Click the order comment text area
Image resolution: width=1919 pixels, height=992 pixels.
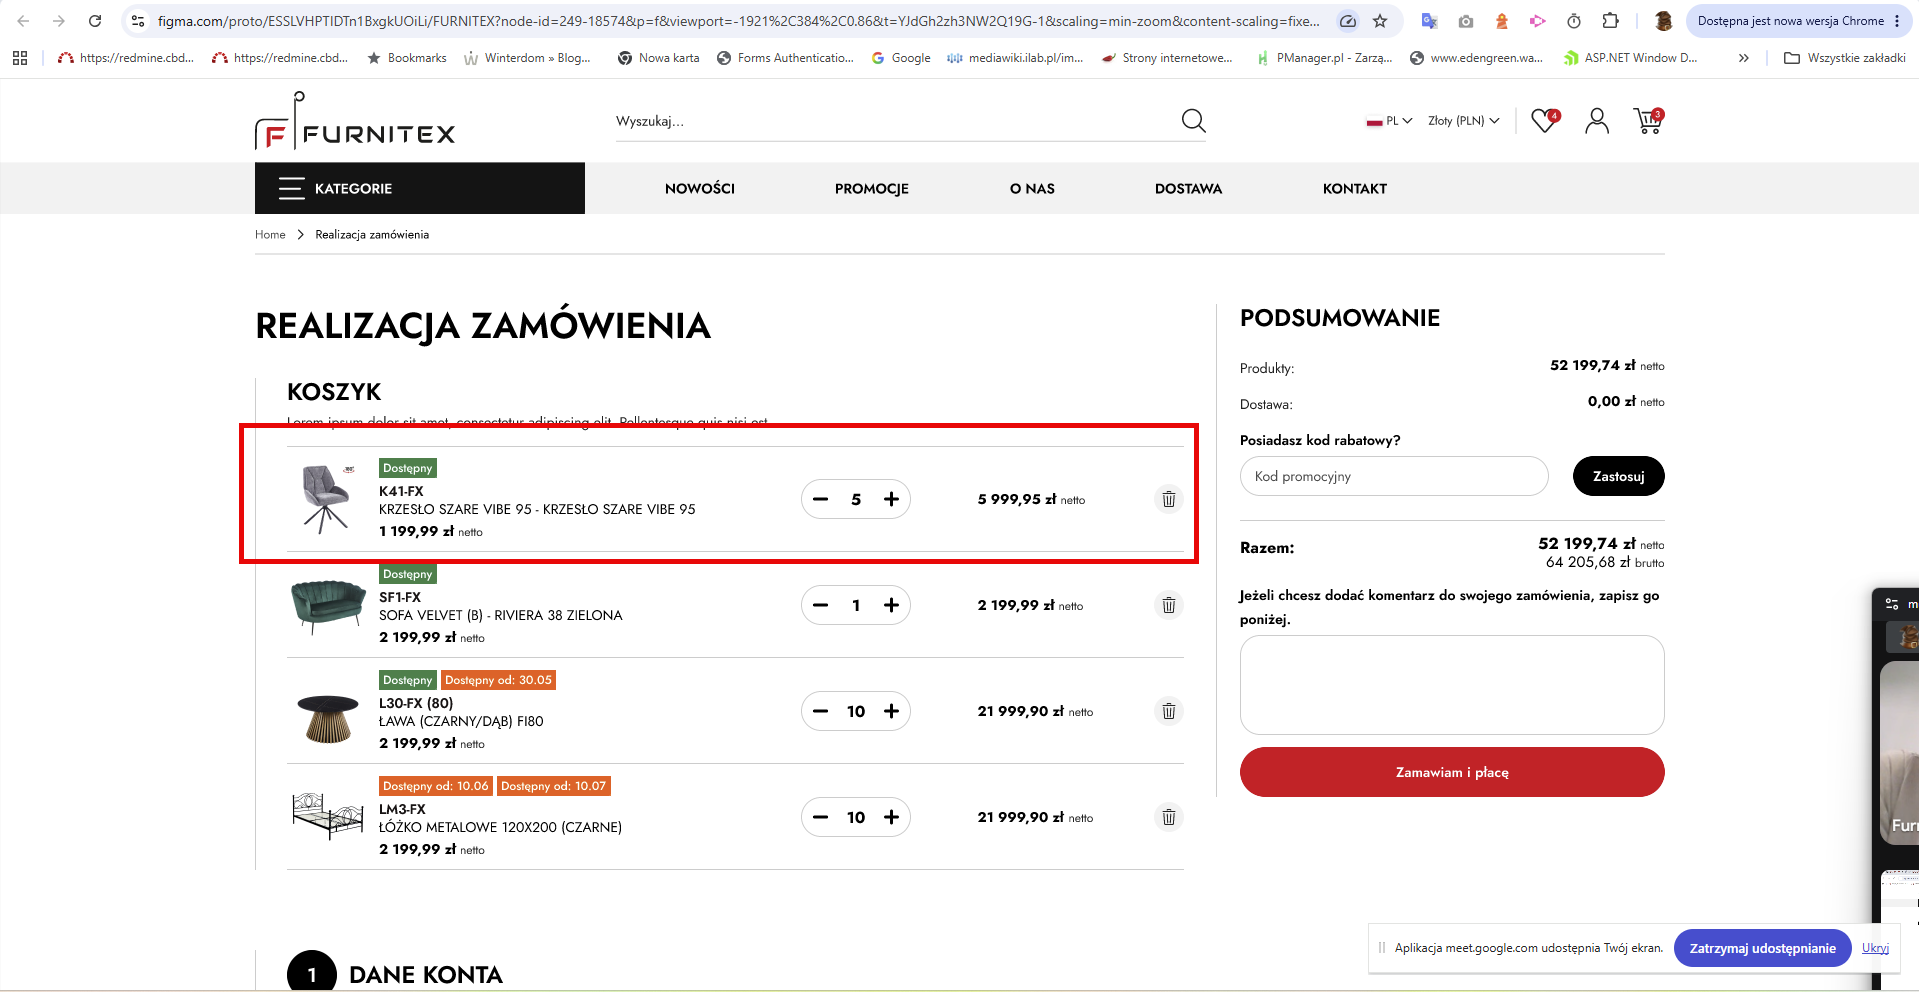click(x=1452, y=685)
